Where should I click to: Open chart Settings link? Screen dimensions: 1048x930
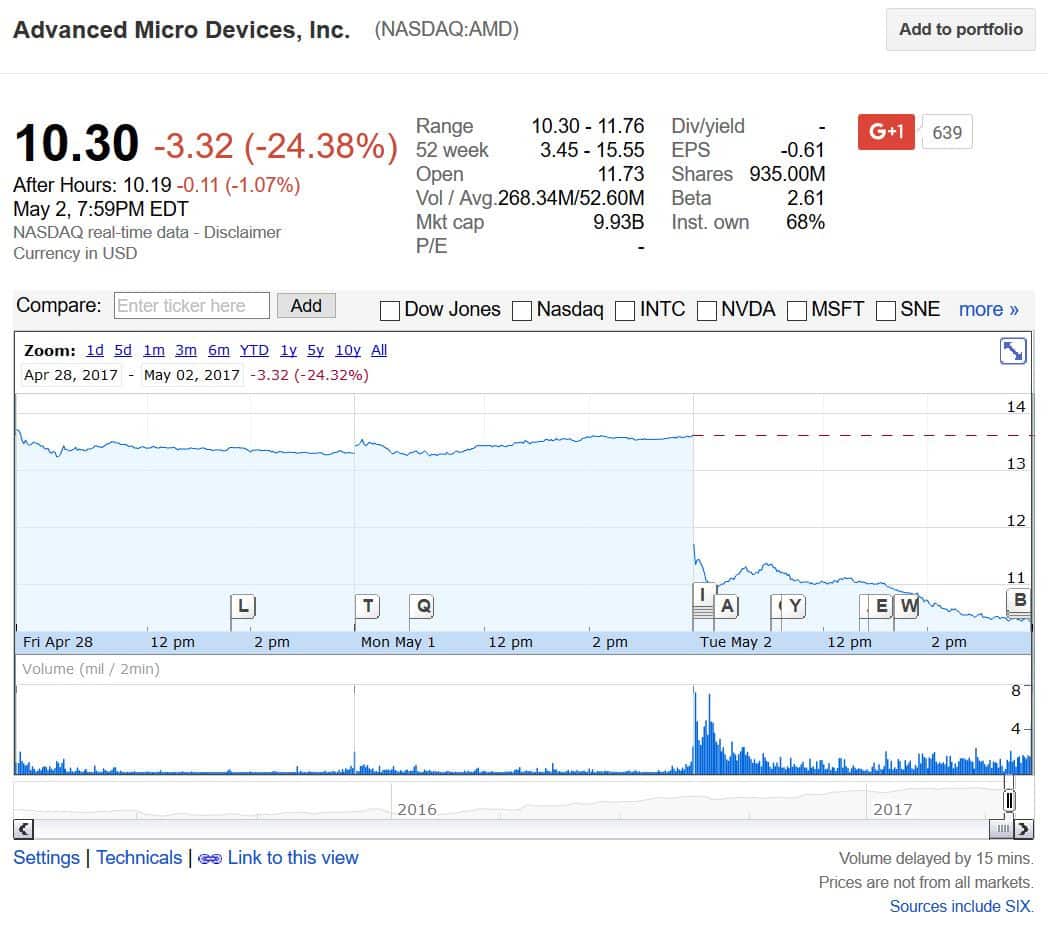click(x=46, y=858)
